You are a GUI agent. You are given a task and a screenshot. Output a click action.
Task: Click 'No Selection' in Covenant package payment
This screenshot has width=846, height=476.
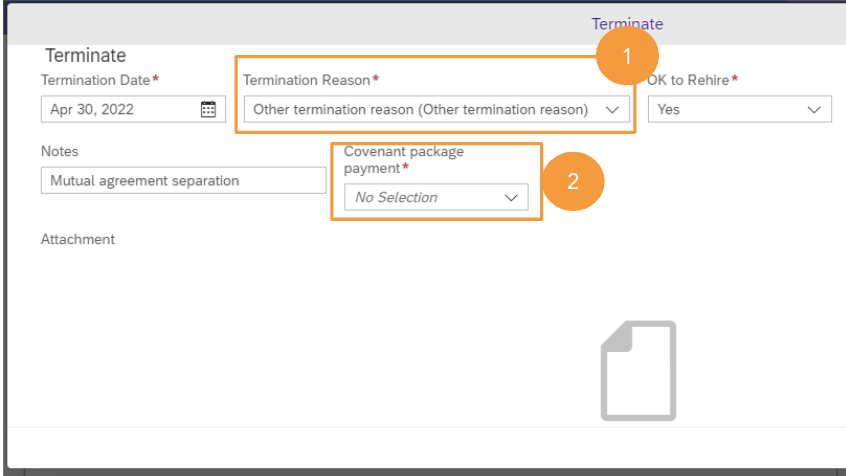(396, 198)
